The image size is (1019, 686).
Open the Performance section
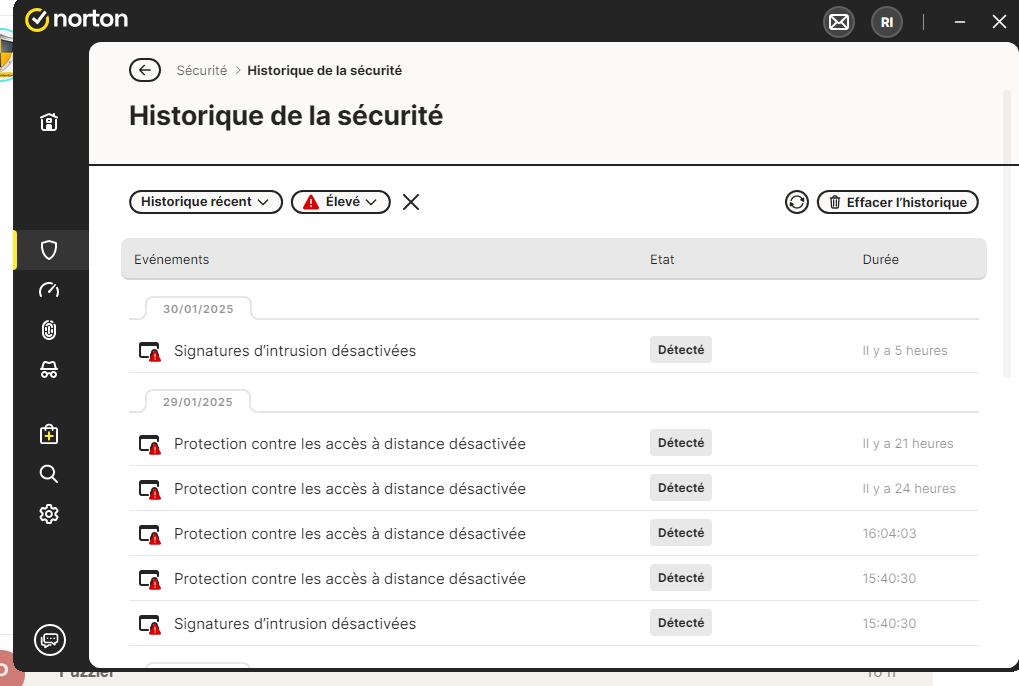click(x=49, y=290)
